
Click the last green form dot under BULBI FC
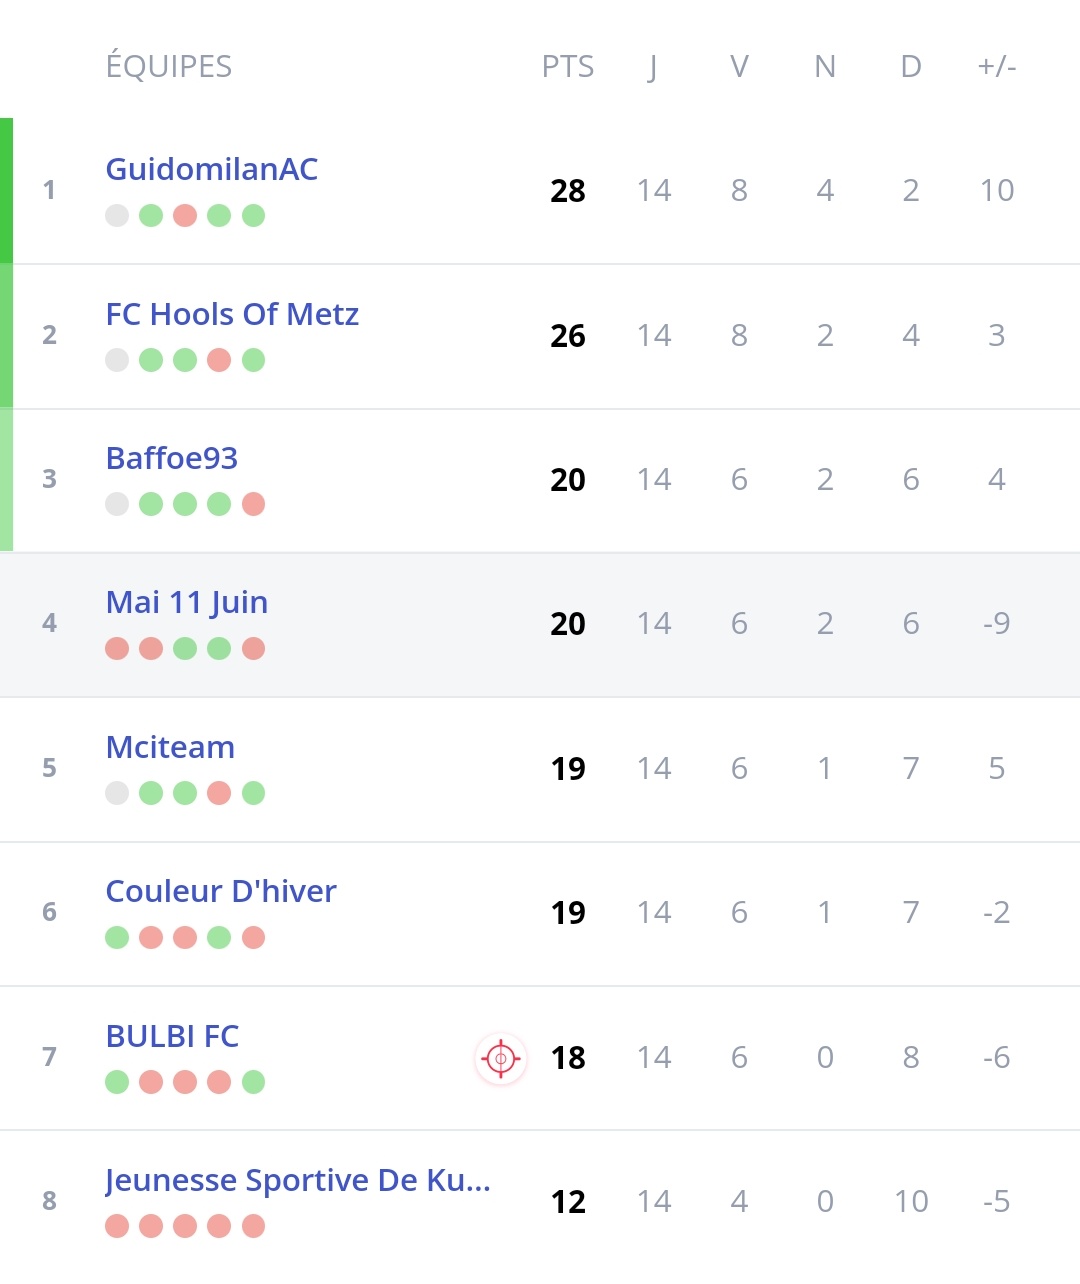[253, 1082]
